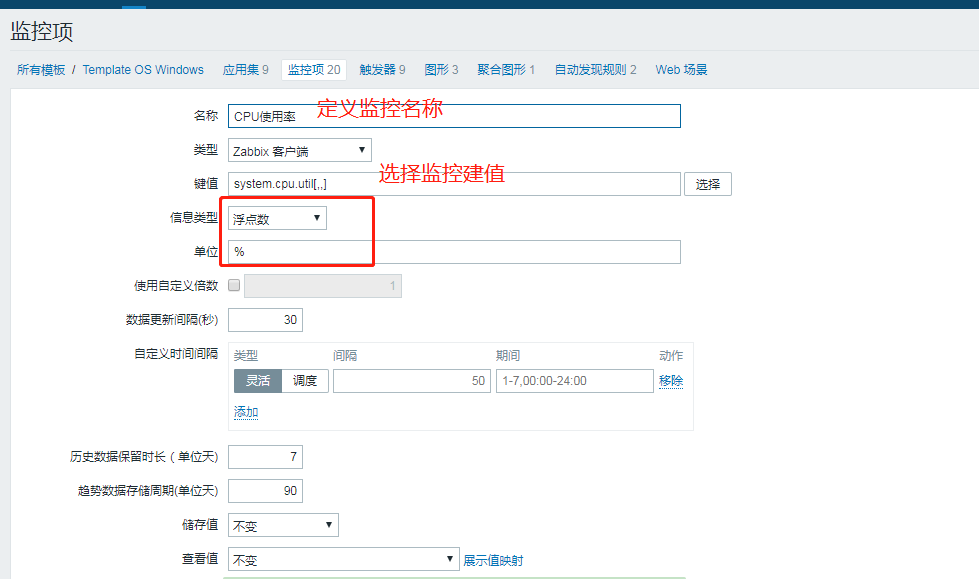The image size is (979, 579).
Task: Click the 动作 column header
Action: click(671, 356)
